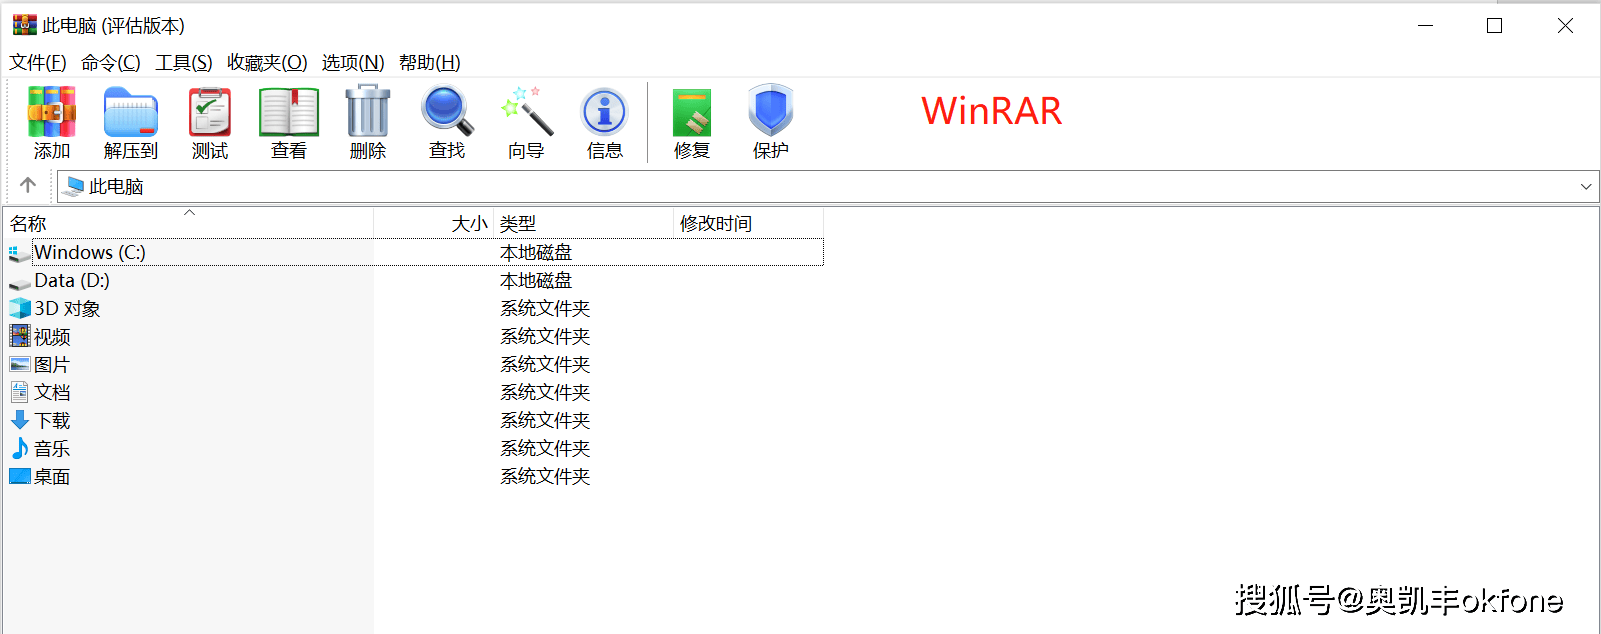Image resolution: width=1601 pixels, height=634 pixels.
Task: Sort by 修改时间 column header
Action: pyautogui.click(x=749, y=223)
